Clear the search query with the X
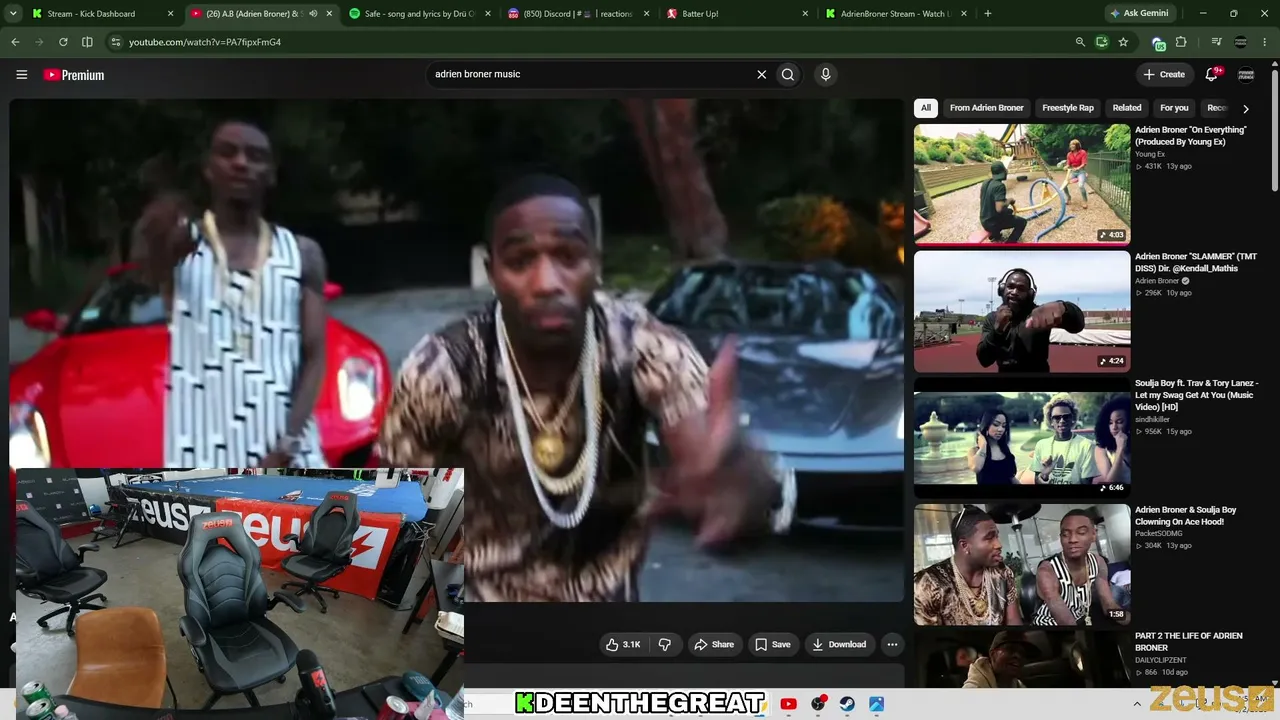This screenshot has height=720, width=1280. [761, 74]
